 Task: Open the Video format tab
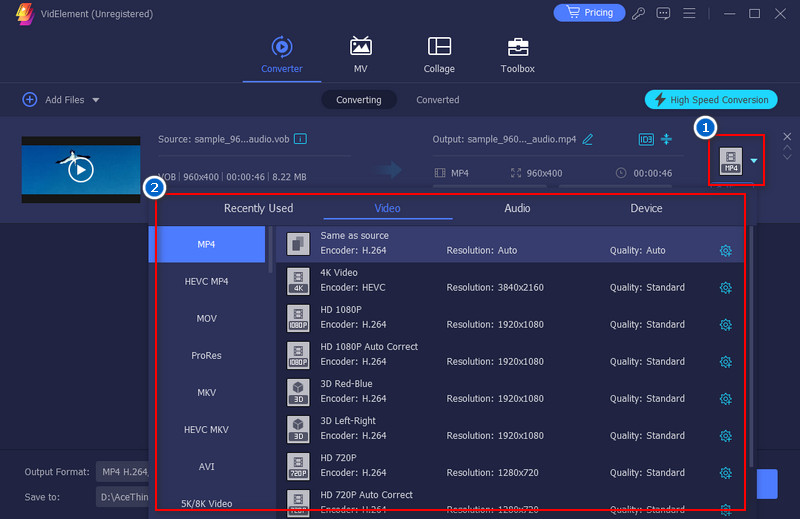[388, 208]
